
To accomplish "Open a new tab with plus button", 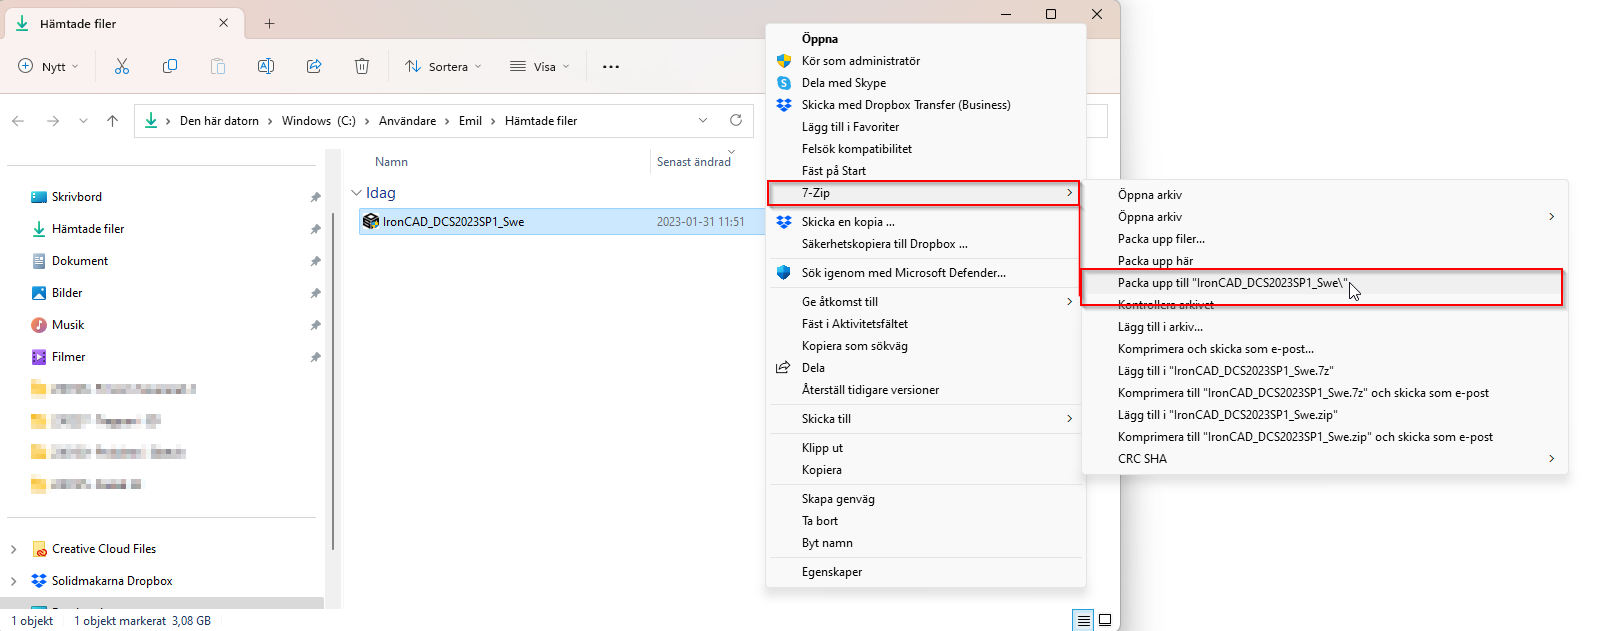I will point(269,23).
